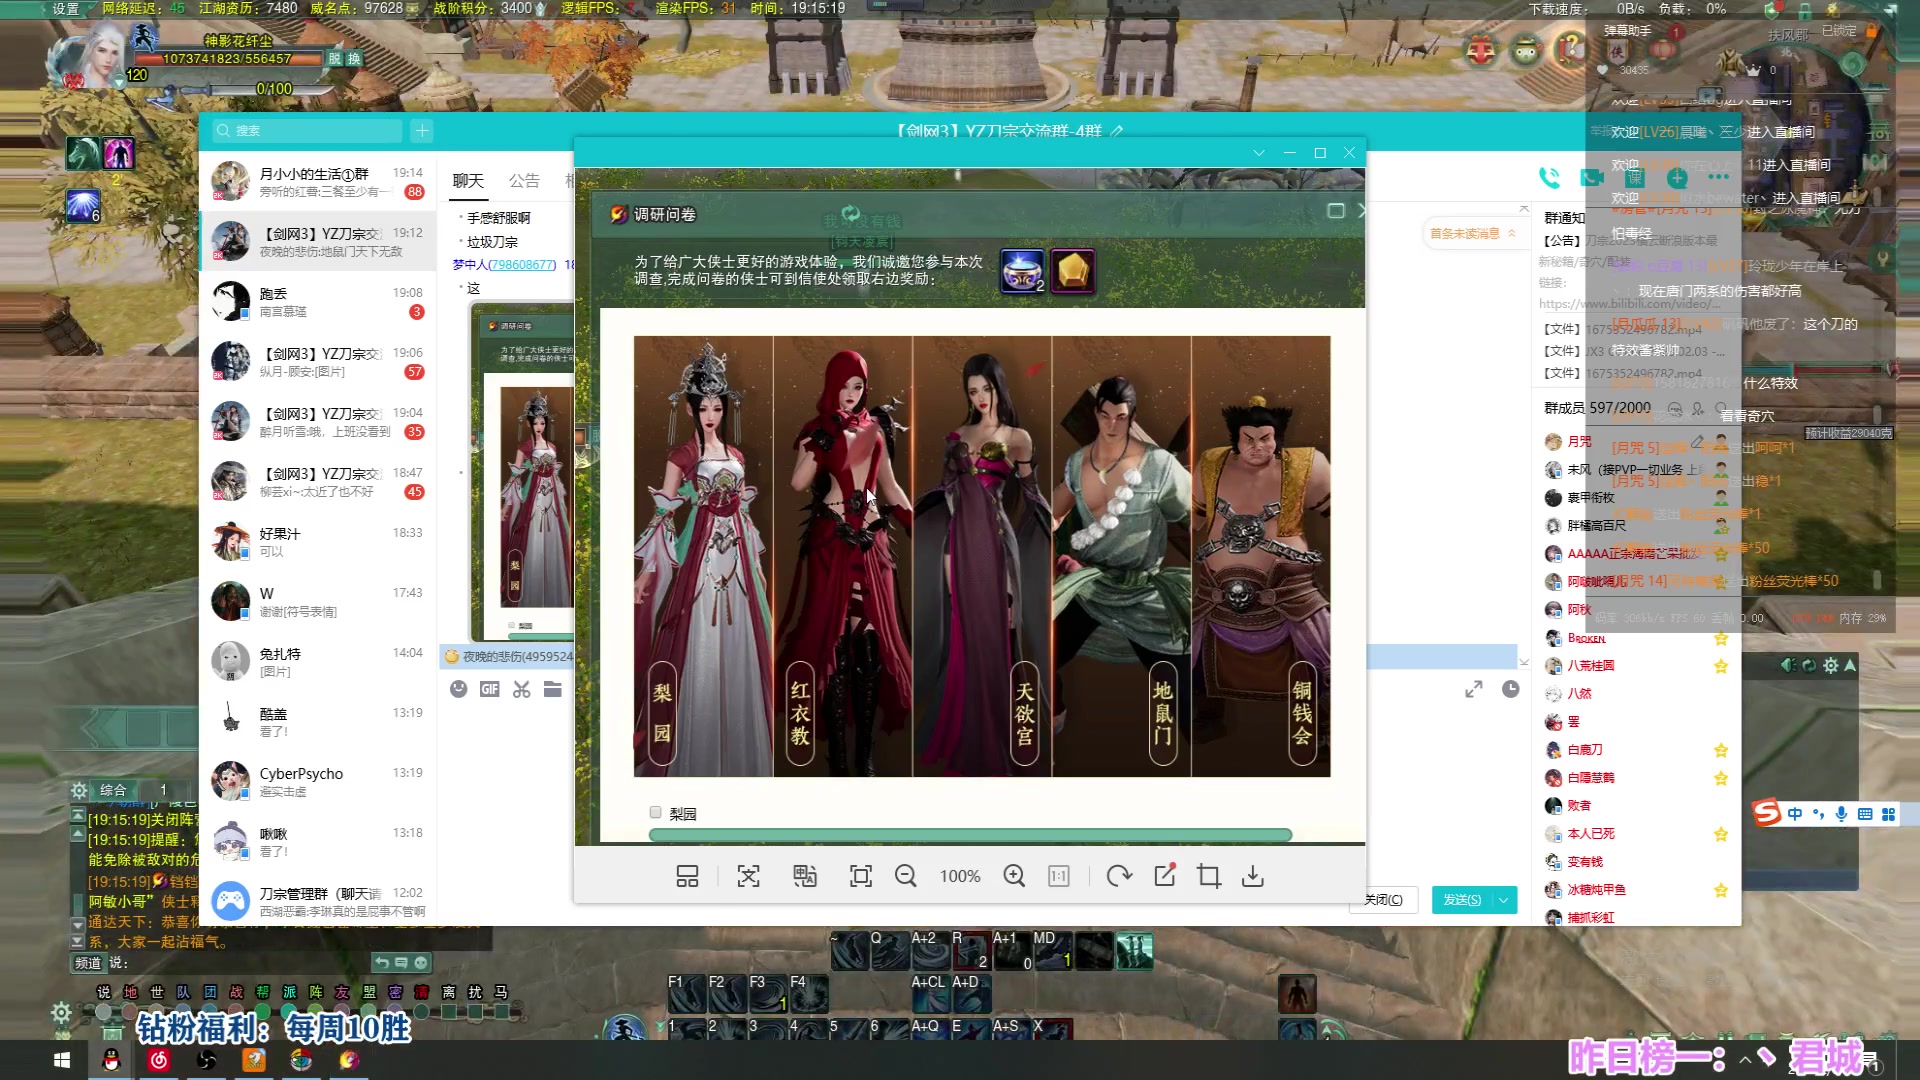Open the CyberPsycho conversation
The width and height of the screenshot is (1920, 1080).
[318, 782]
